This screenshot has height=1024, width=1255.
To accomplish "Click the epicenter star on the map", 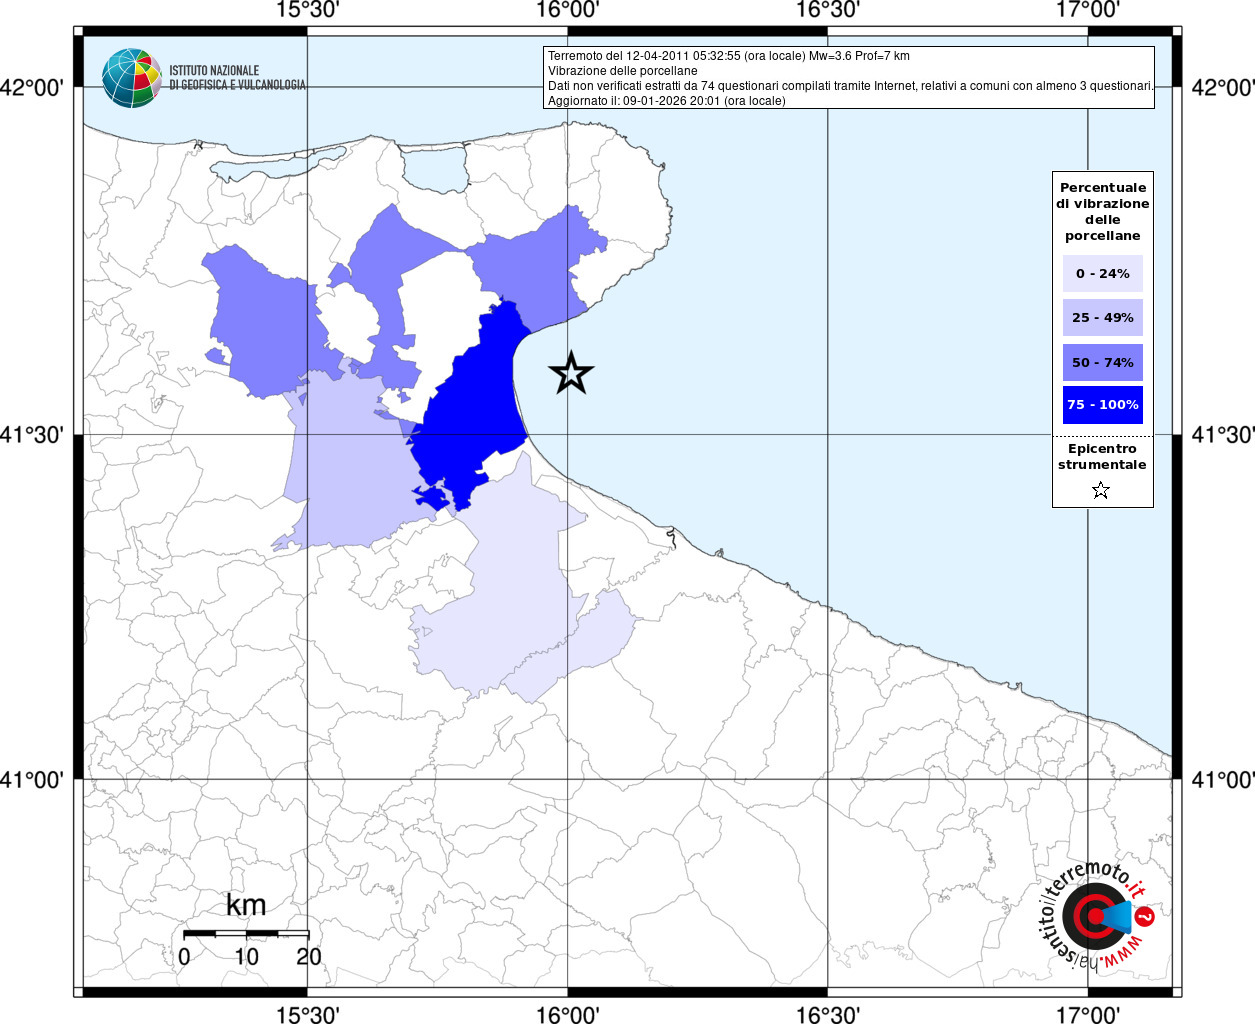I will click(x=571, y=373).
